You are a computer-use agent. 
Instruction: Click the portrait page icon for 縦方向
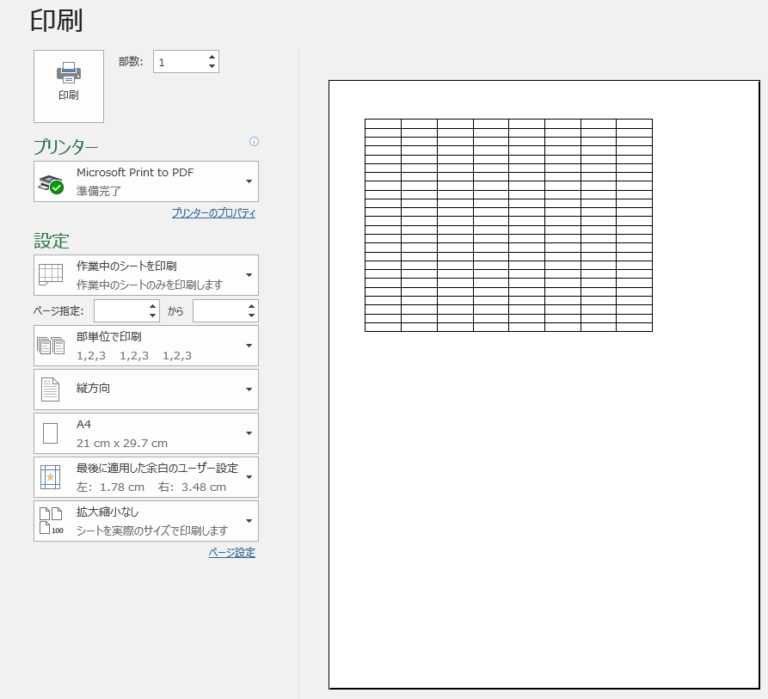coord(50,389)
